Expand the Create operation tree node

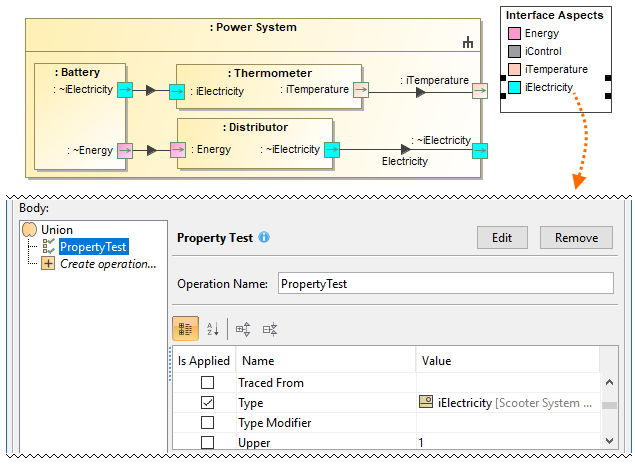[x=48, y=264]
